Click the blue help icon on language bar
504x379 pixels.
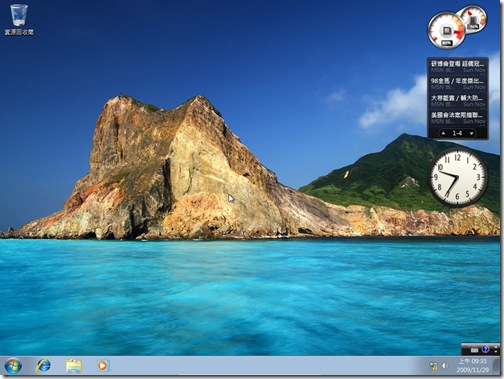(x=485, y=349)
